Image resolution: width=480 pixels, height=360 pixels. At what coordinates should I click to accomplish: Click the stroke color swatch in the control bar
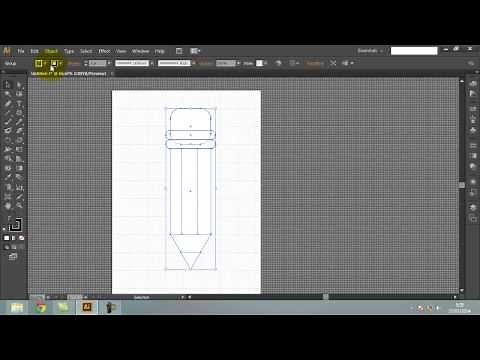click(x=54, y=63)
